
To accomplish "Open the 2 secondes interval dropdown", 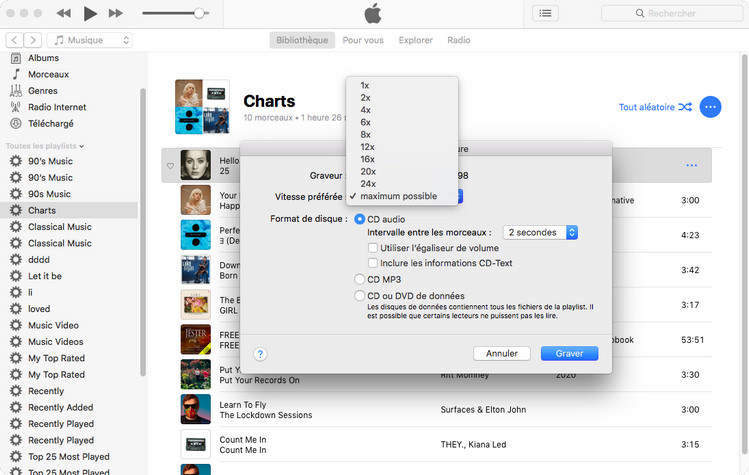I will point(541,232).
